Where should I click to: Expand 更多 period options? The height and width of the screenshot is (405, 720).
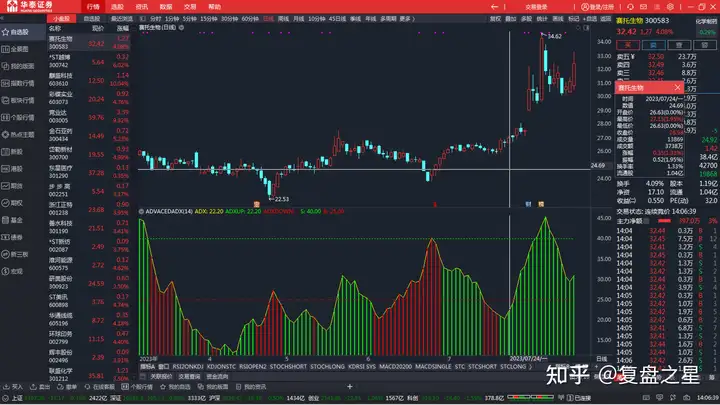point(407,19)
